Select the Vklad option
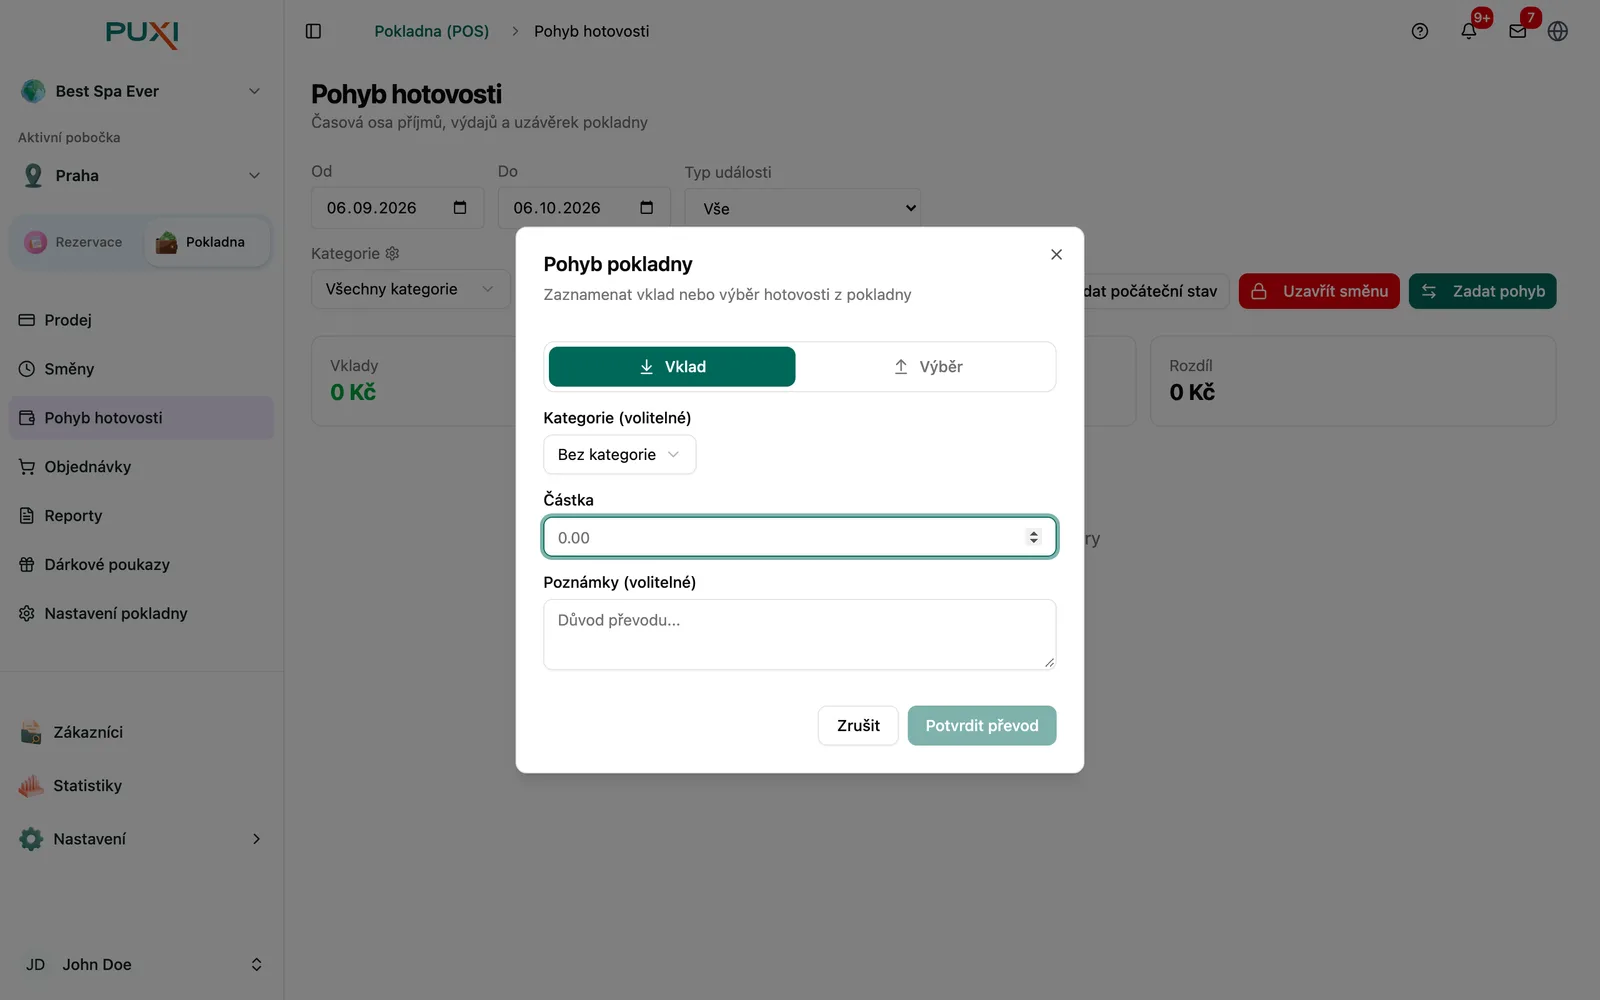The width and height of the screenshot is (1600, 1000). (x=672, y=367)
